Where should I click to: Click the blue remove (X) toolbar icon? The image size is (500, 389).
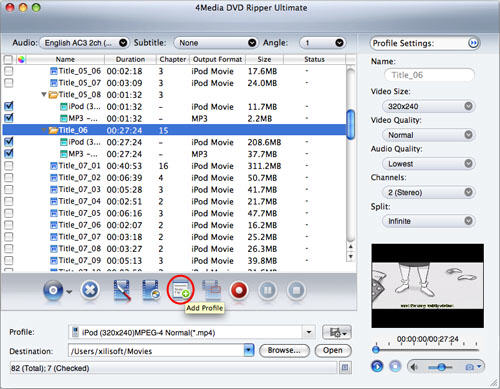tap(90, 290)
